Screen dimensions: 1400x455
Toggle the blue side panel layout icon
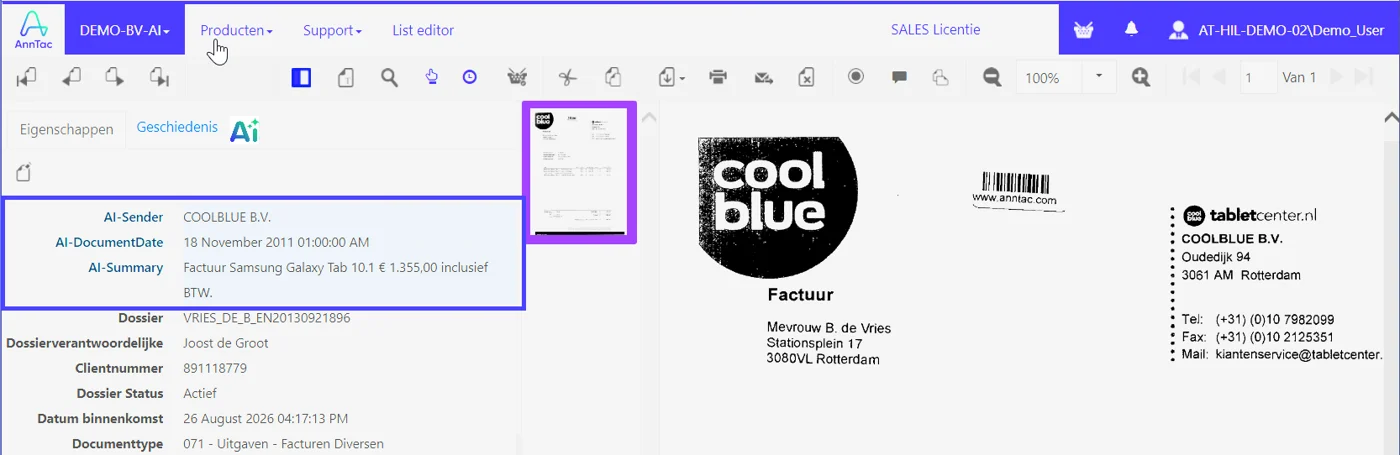(x=301, y=77)
